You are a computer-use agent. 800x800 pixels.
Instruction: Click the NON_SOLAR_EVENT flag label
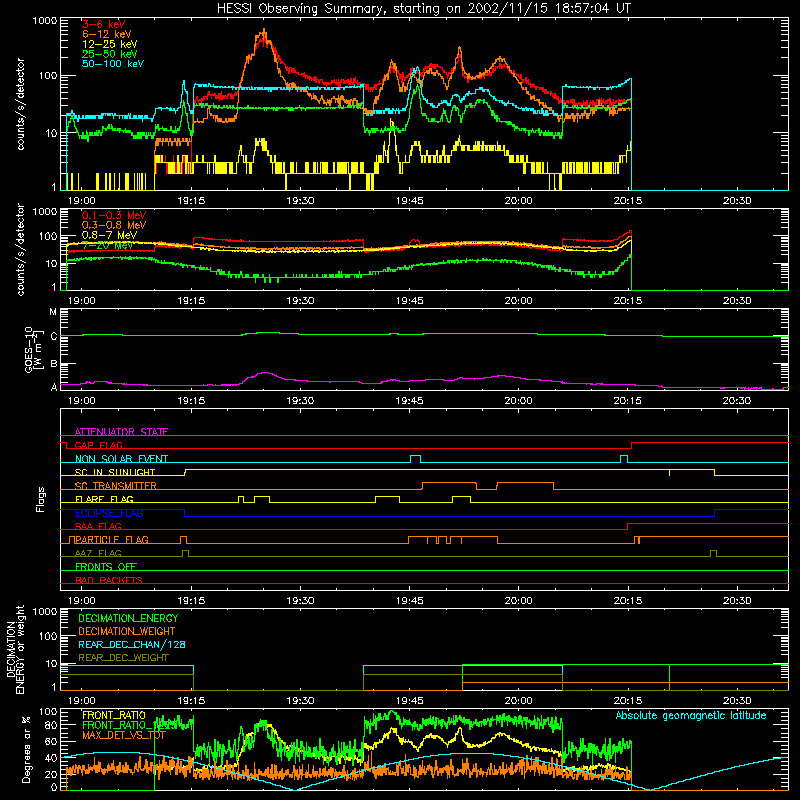click(x=121, y=459)
